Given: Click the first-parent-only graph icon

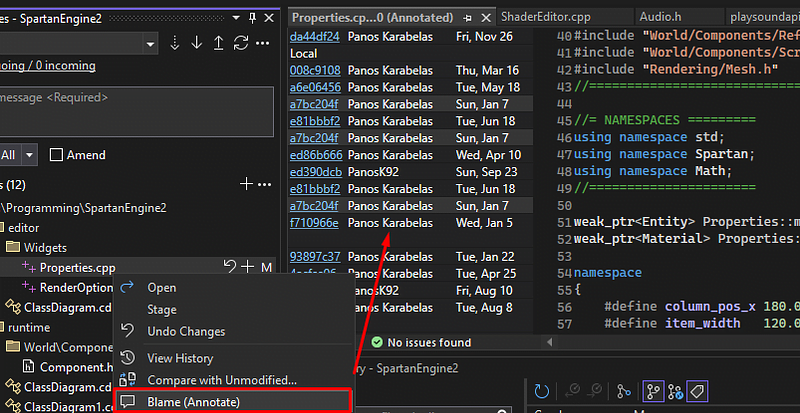Looking at the screenshot, I should (623, 392).
